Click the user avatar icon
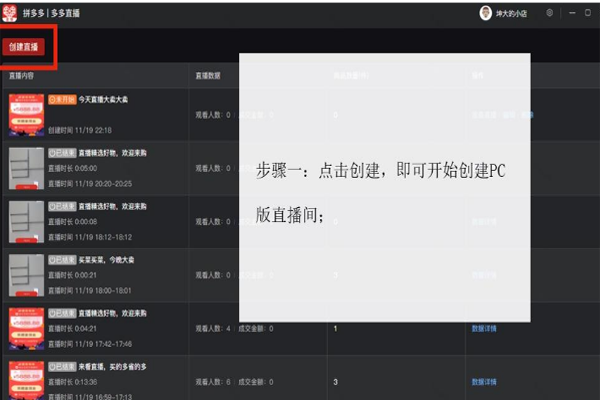 (x=486, y=13)
